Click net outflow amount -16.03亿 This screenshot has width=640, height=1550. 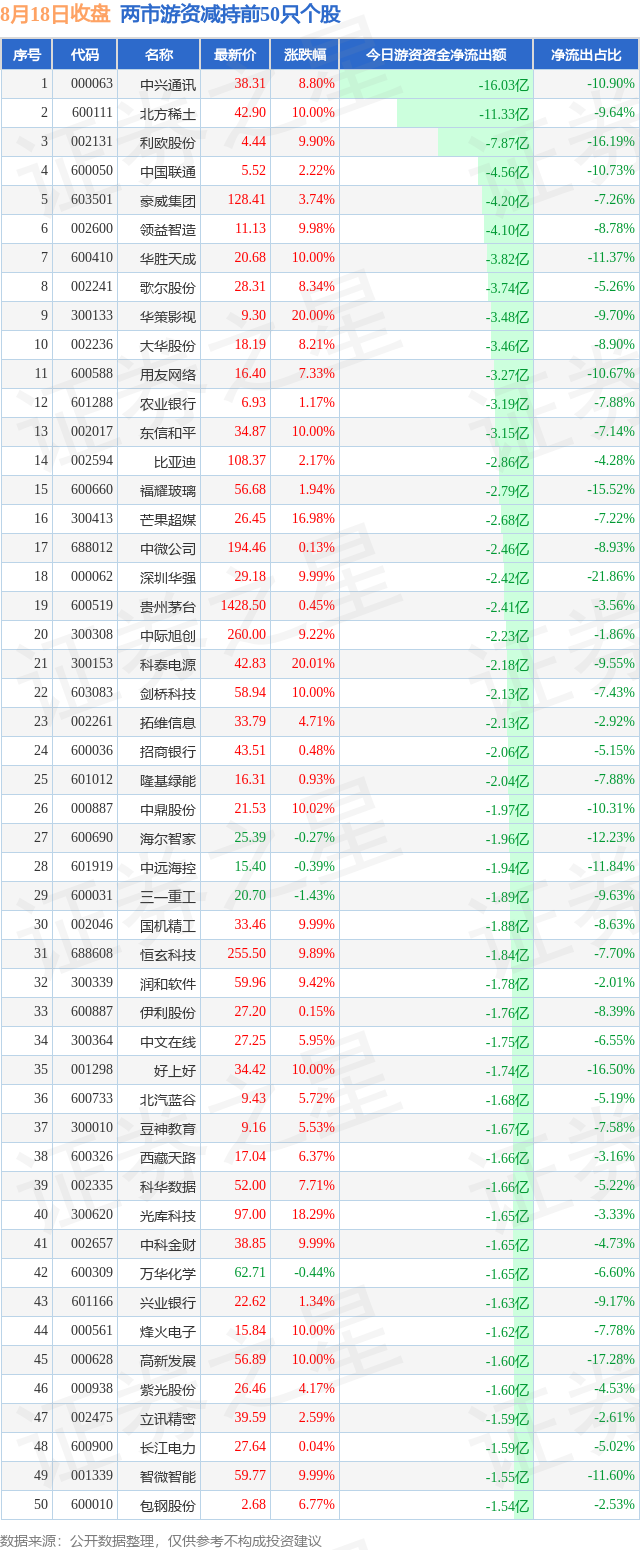(x=503, y=87)
